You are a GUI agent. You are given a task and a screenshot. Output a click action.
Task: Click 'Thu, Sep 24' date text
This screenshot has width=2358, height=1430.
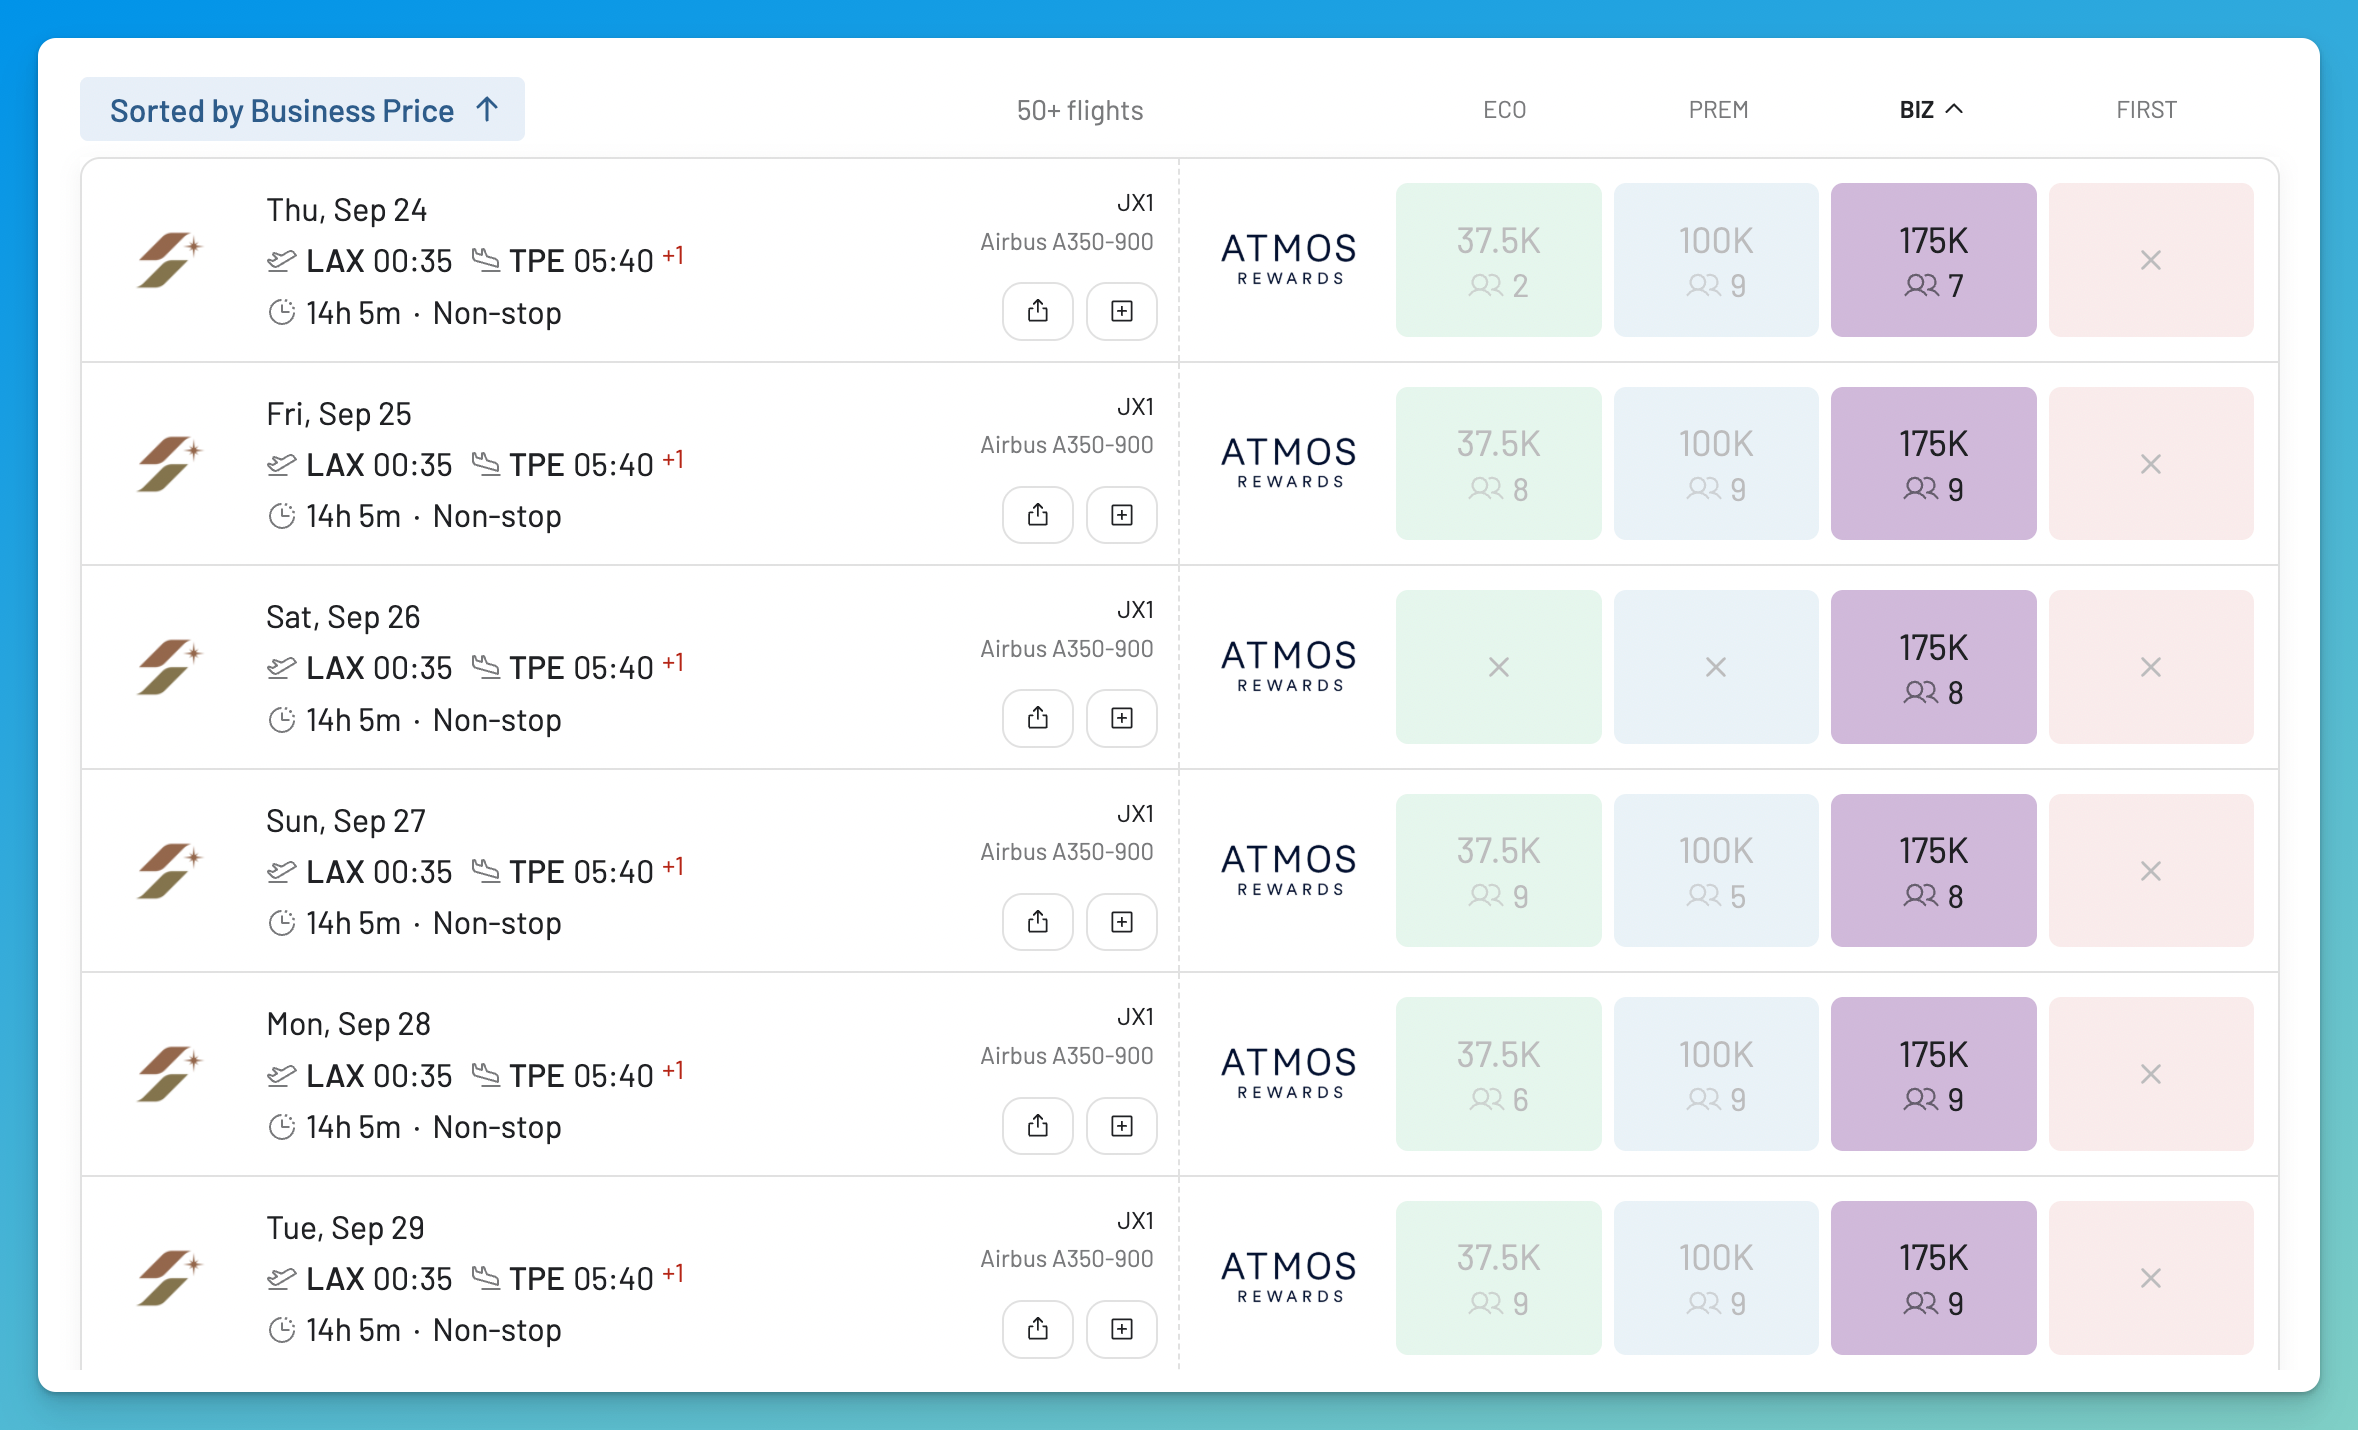(347, 210)
